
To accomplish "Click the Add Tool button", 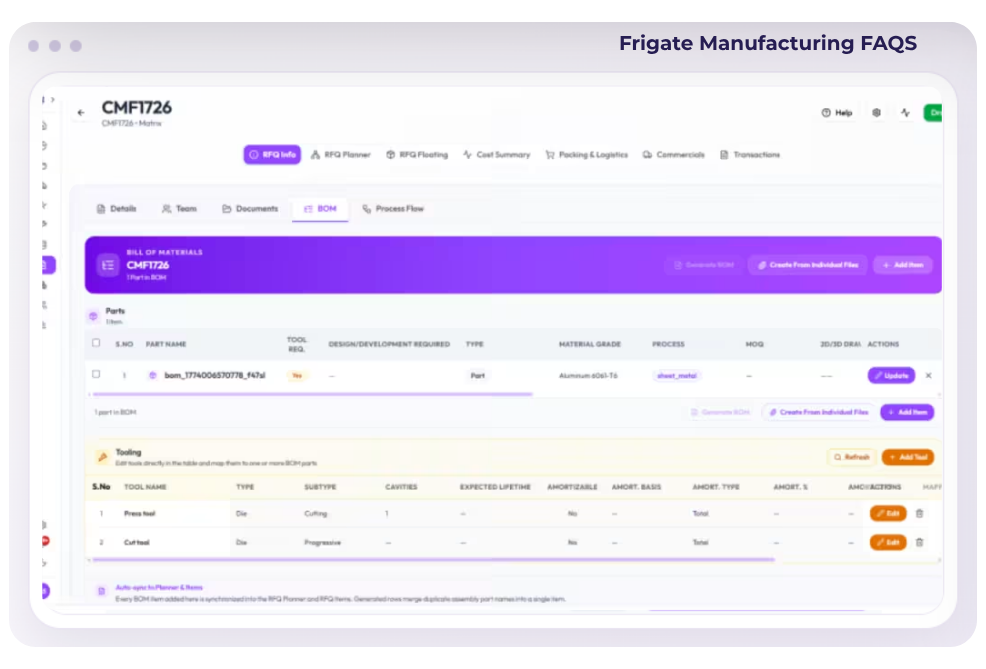I will point(907,457).
